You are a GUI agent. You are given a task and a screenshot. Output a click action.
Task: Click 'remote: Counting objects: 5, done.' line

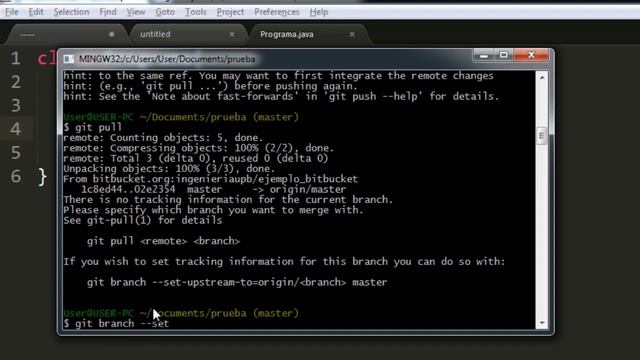tap(163, 138)
